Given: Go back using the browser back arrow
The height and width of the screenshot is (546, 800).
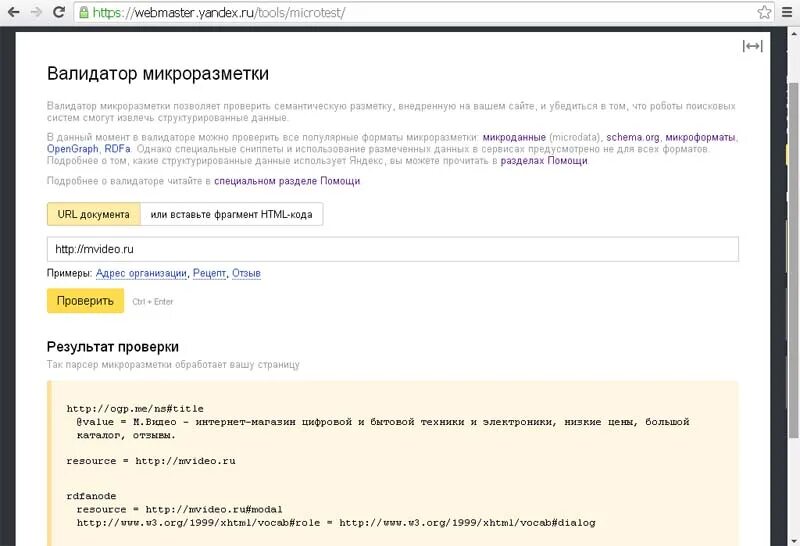Looking at the screenshot, I should pos(13,12).
